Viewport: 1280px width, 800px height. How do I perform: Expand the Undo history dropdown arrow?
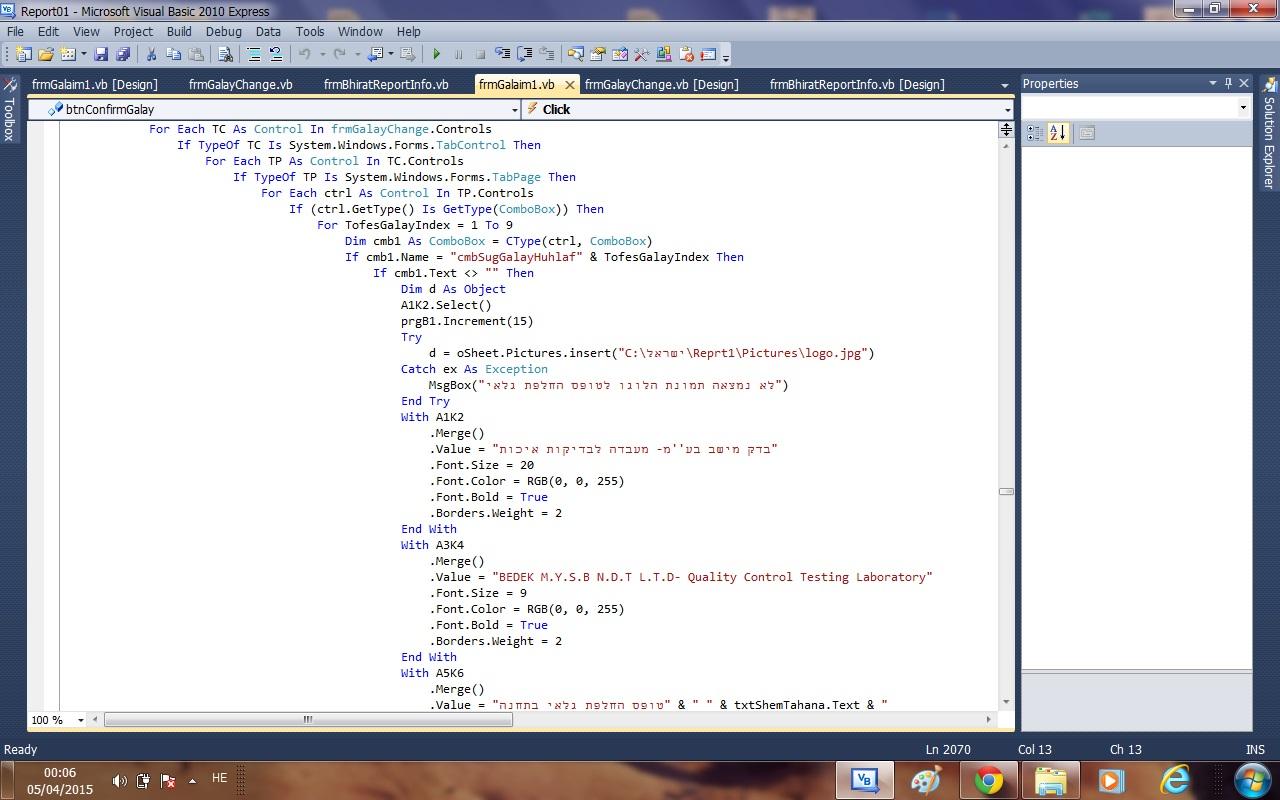coord(322,54)
